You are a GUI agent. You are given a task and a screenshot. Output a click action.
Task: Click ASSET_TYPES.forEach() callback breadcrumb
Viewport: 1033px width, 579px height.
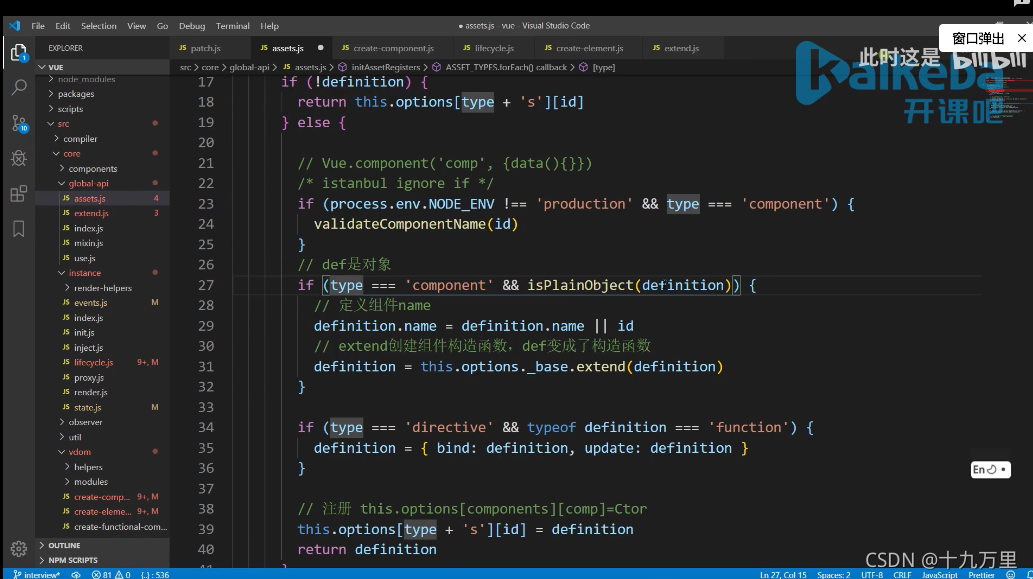[x=506, y=67]
